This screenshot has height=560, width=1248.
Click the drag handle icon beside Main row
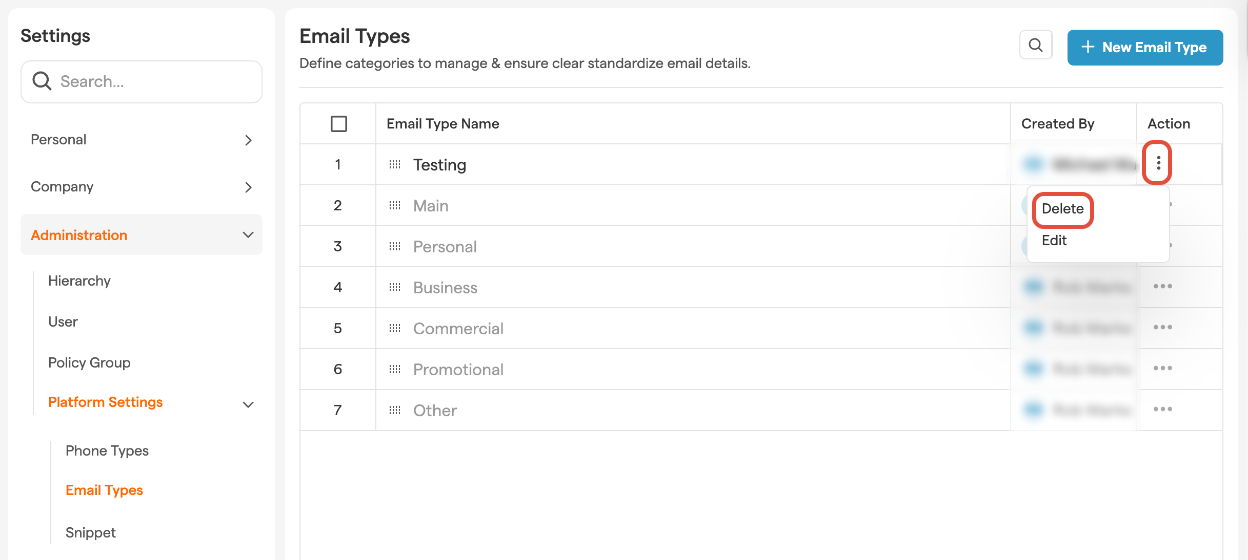coord(395,206)
